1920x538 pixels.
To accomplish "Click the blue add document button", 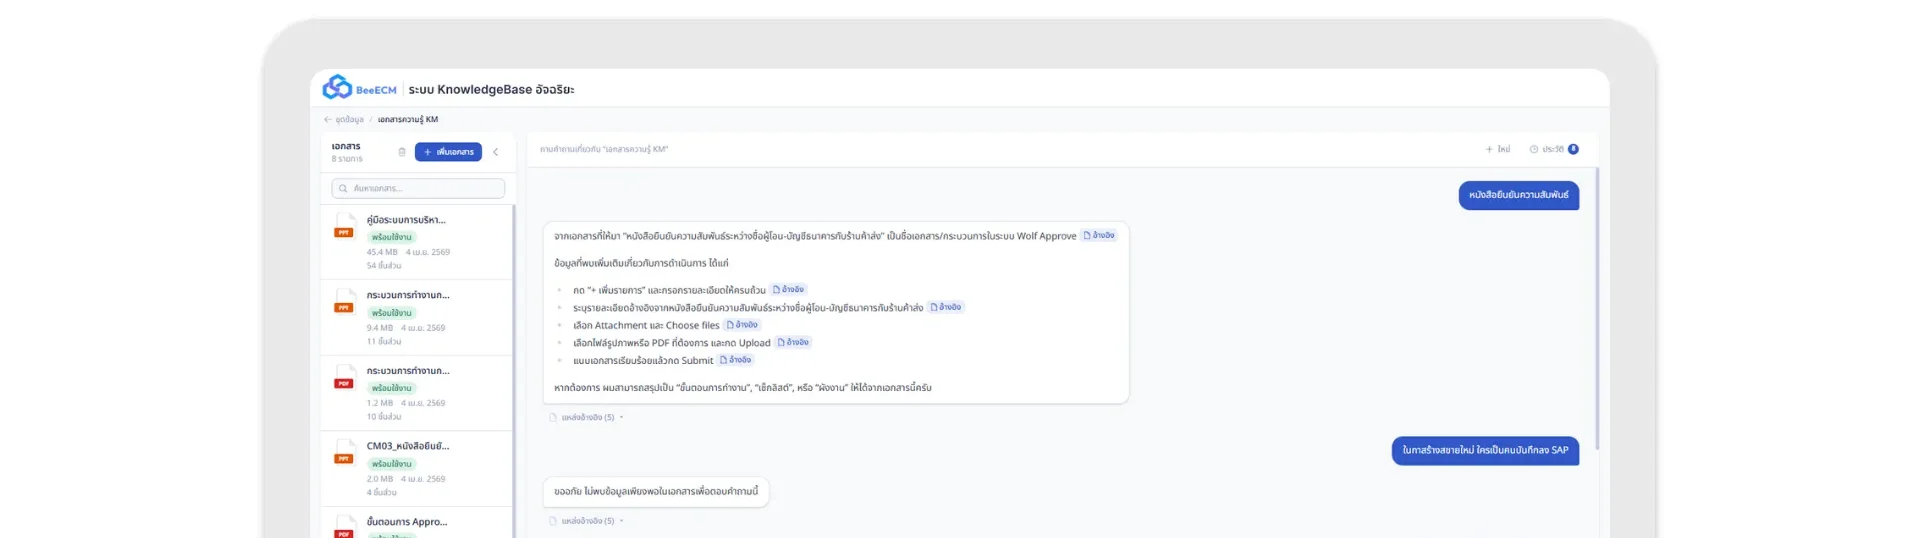I will [x=448, y=152].
